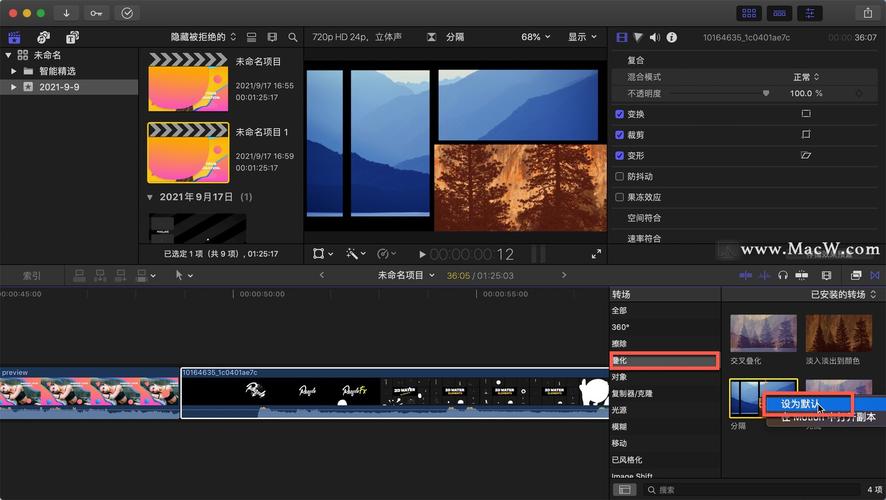This screenshot has height=500, width=886.
Task: Open the 未命名项目 timeline title dropdown
Action: (x=406, y=275)
